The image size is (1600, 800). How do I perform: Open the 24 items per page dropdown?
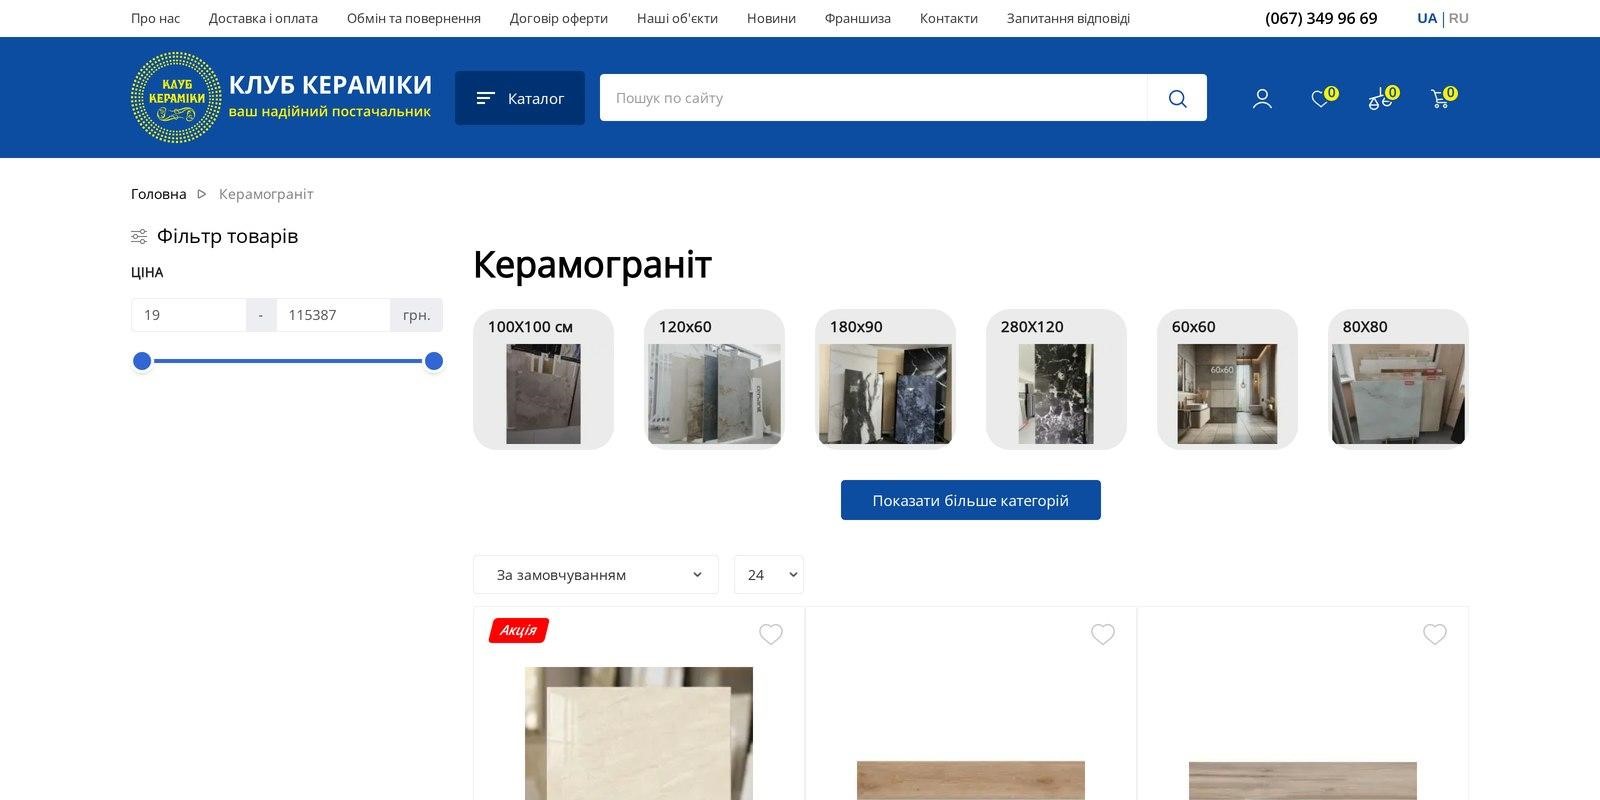coord(769,575)
